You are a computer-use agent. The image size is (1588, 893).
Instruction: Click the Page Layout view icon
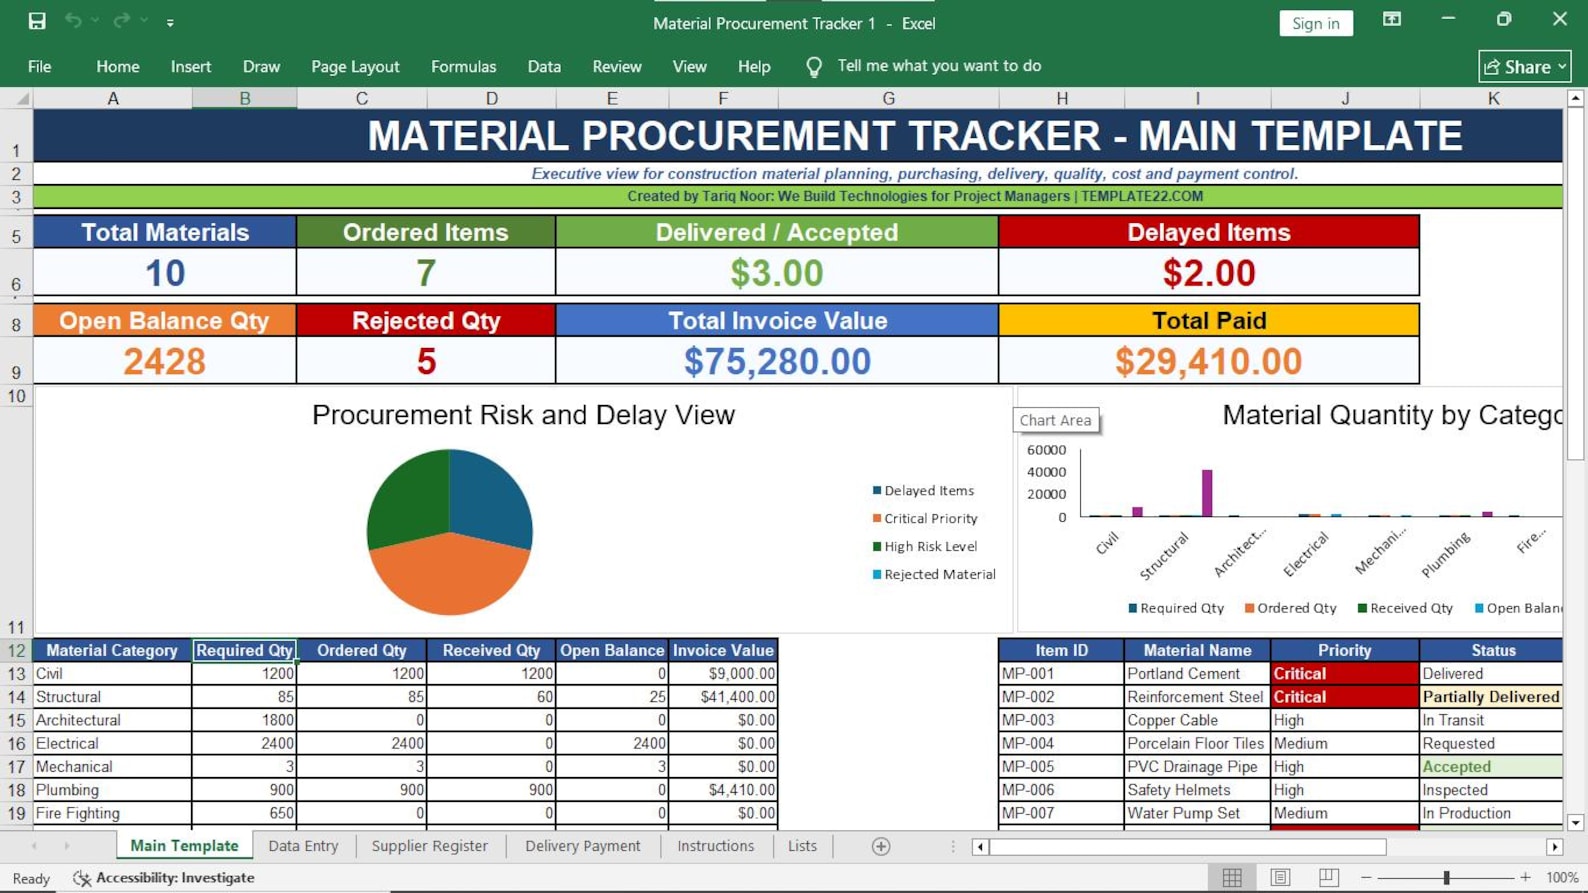click(1280, 877)
